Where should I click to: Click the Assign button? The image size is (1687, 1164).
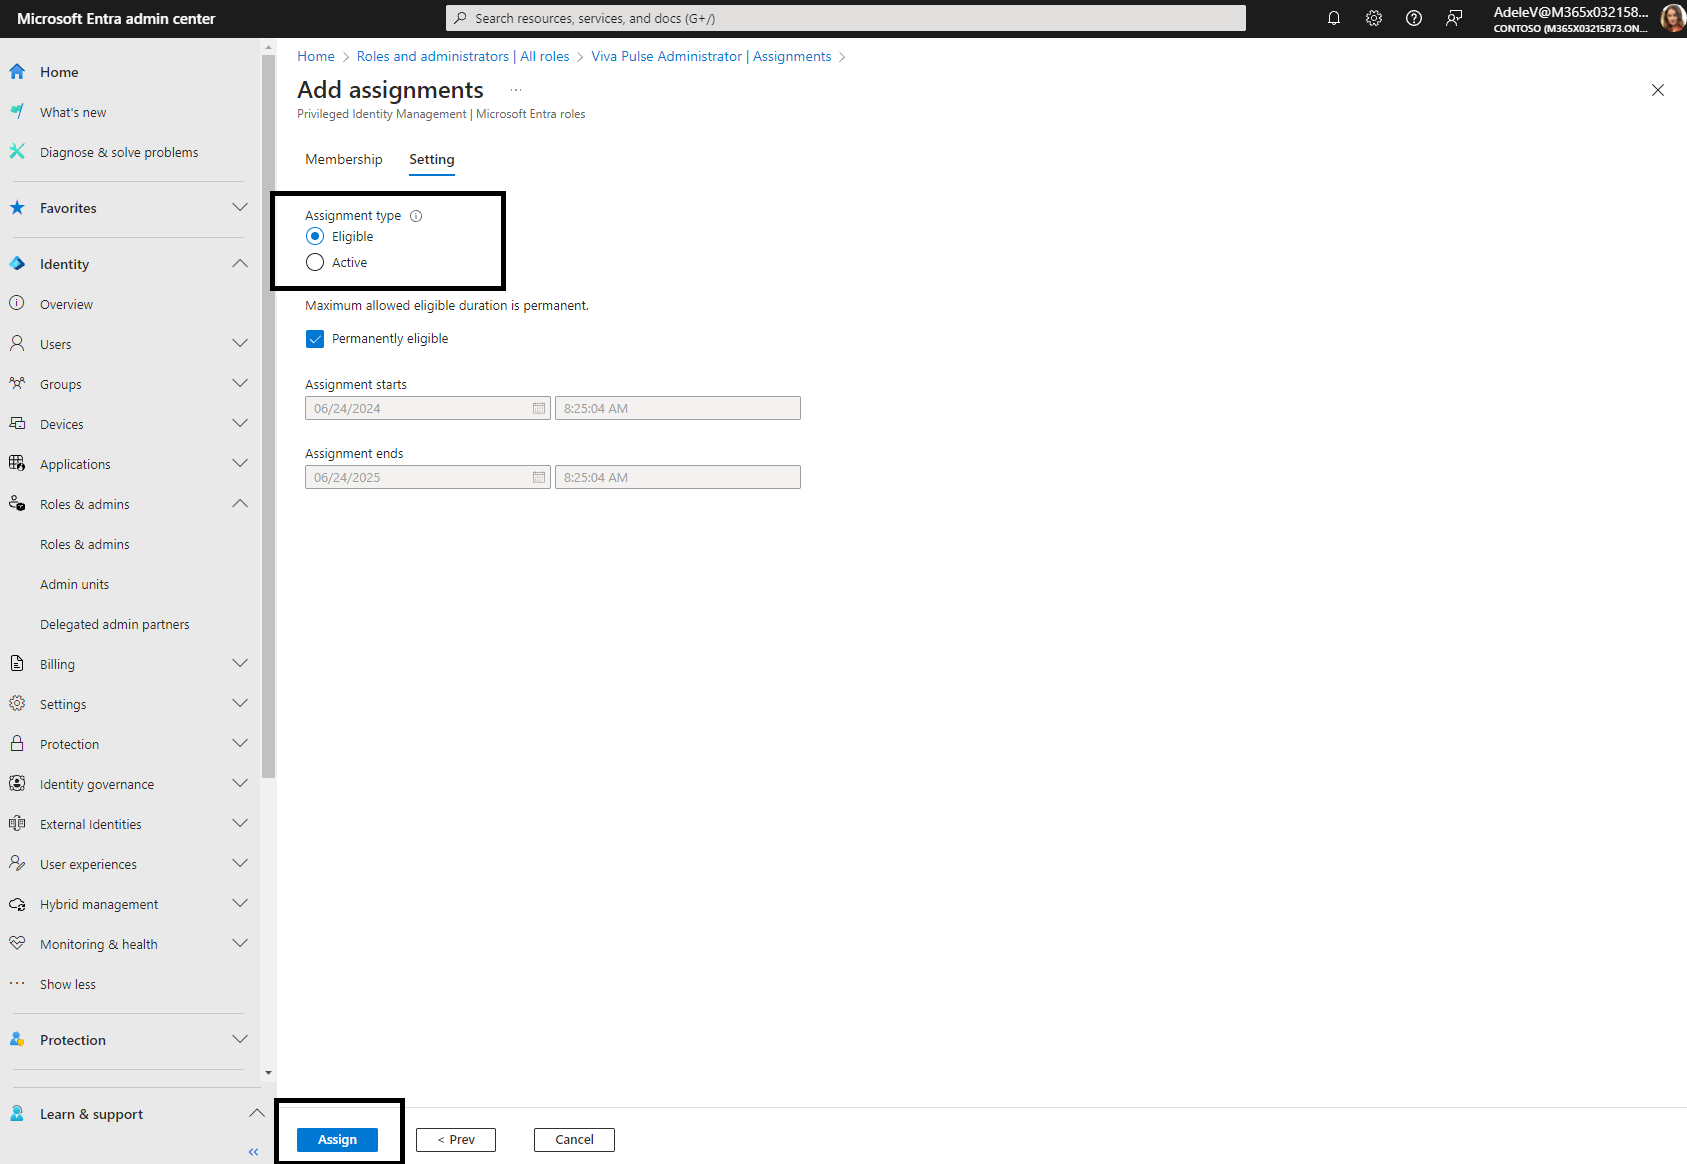pos(337,1139)
